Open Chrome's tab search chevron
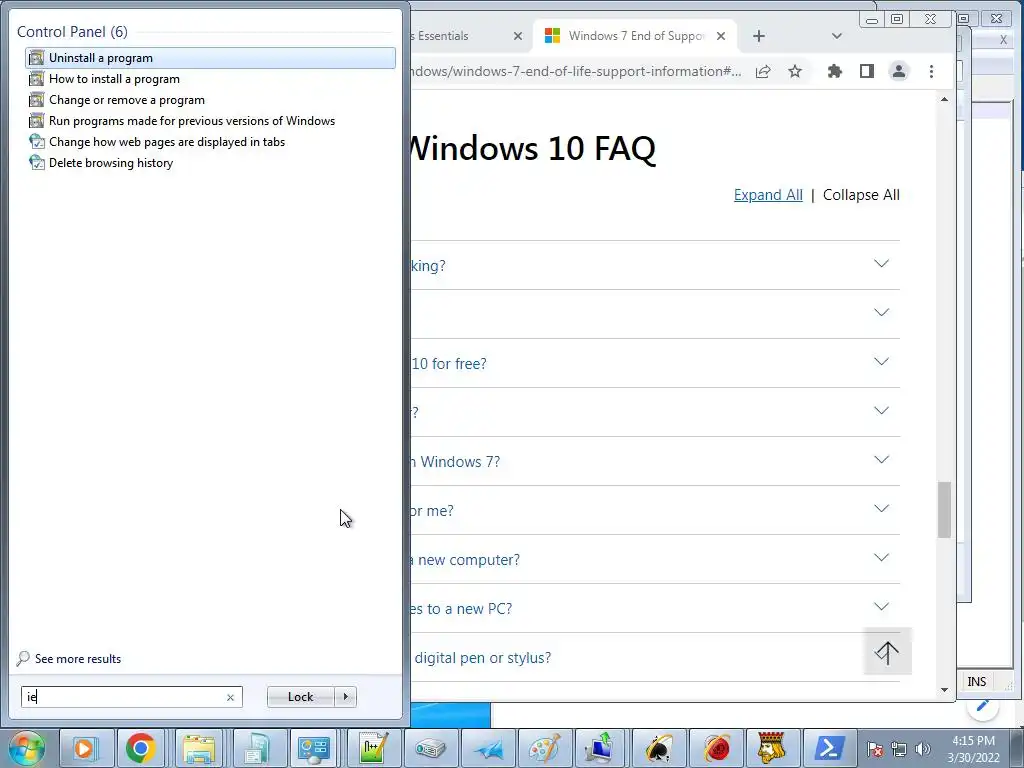This screenshot has width=1024, height=768. [837, 36]
